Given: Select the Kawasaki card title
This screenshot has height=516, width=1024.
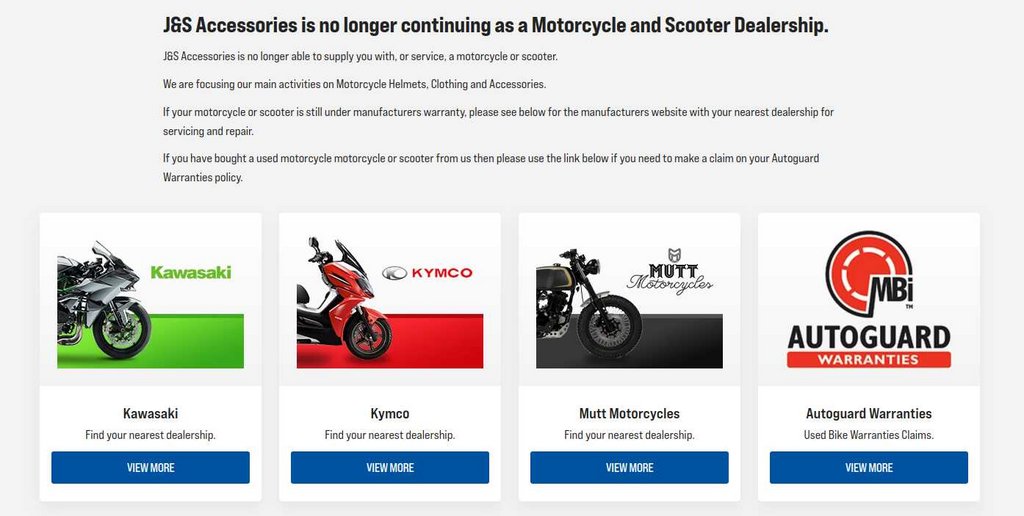Looking at the screenshot, I should tap(150, 413).
